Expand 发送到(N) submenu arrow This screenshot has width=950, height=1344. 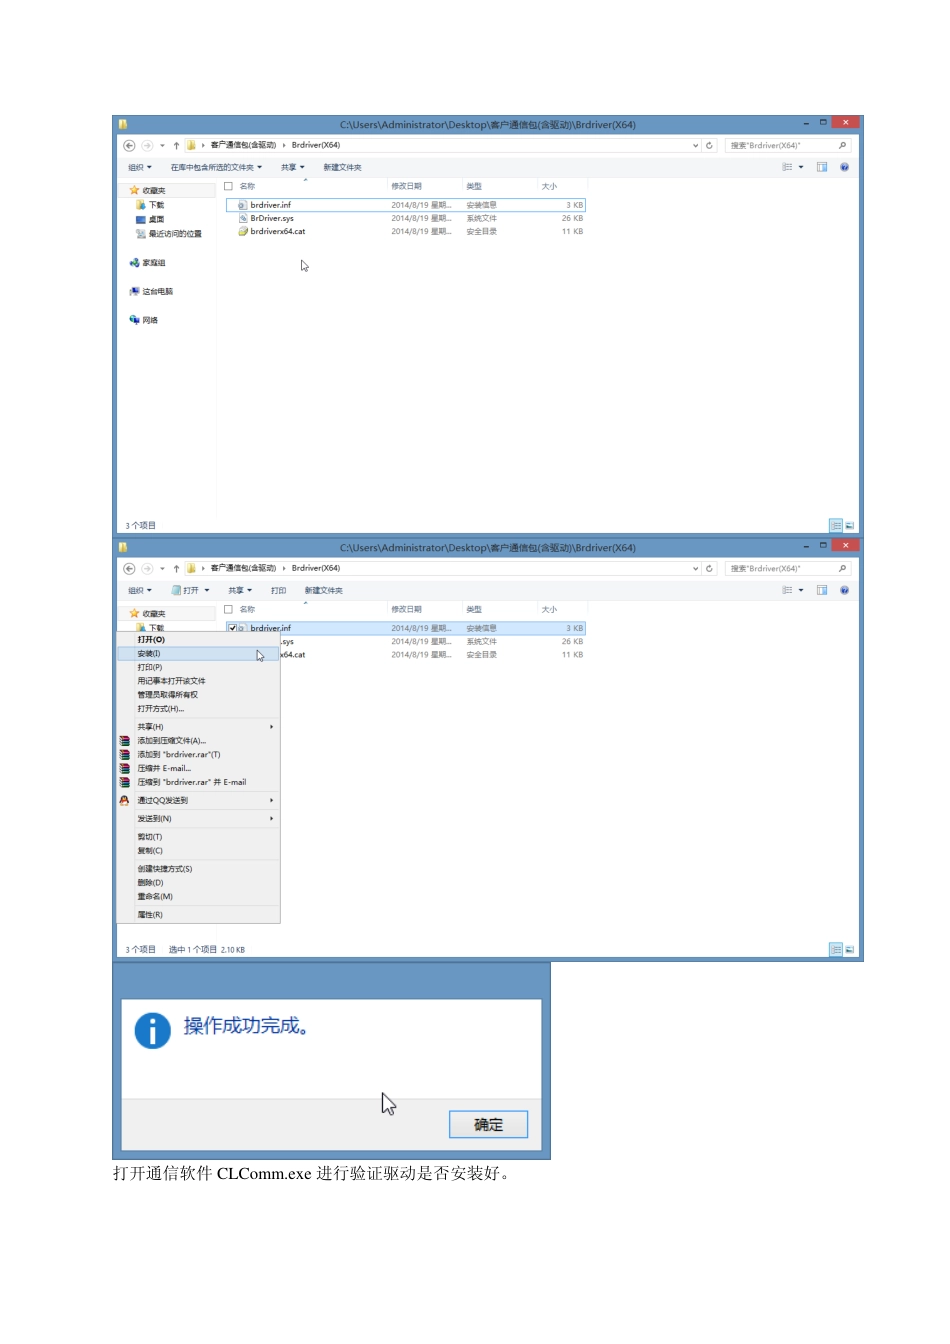click(x=272, y=818)
